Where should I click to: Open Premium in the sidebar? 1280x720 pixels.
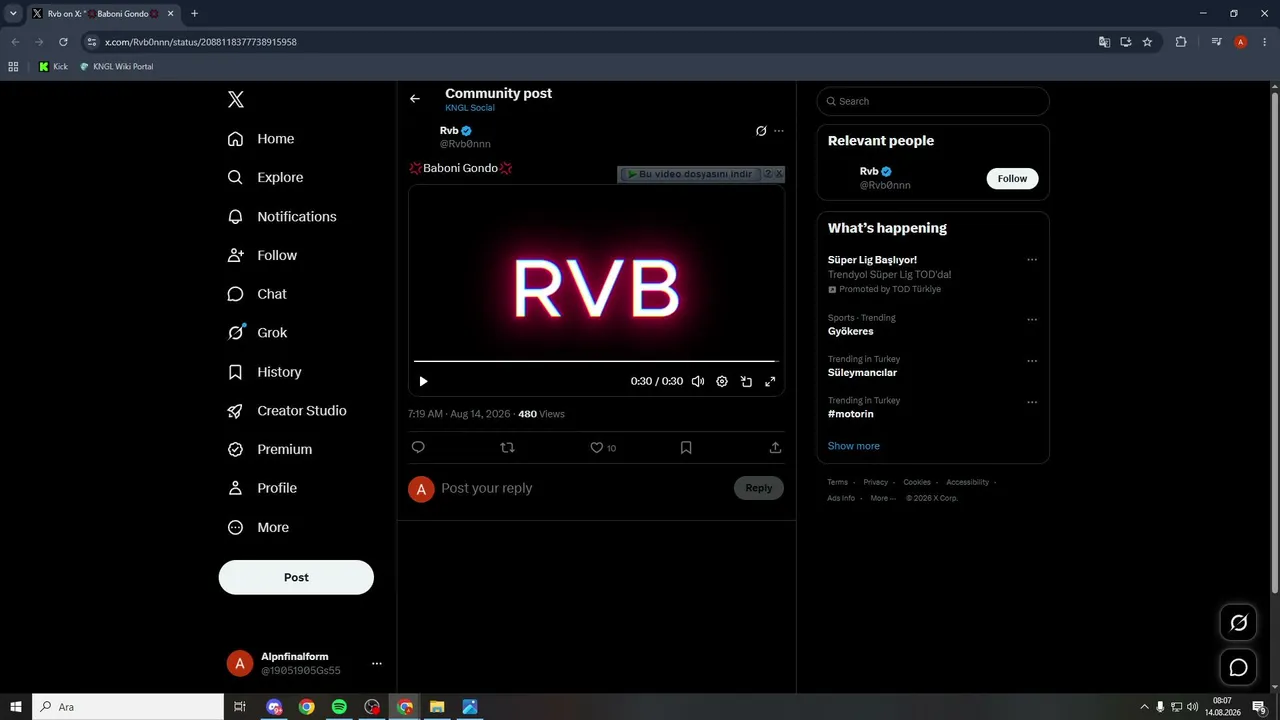click(270, 449)
